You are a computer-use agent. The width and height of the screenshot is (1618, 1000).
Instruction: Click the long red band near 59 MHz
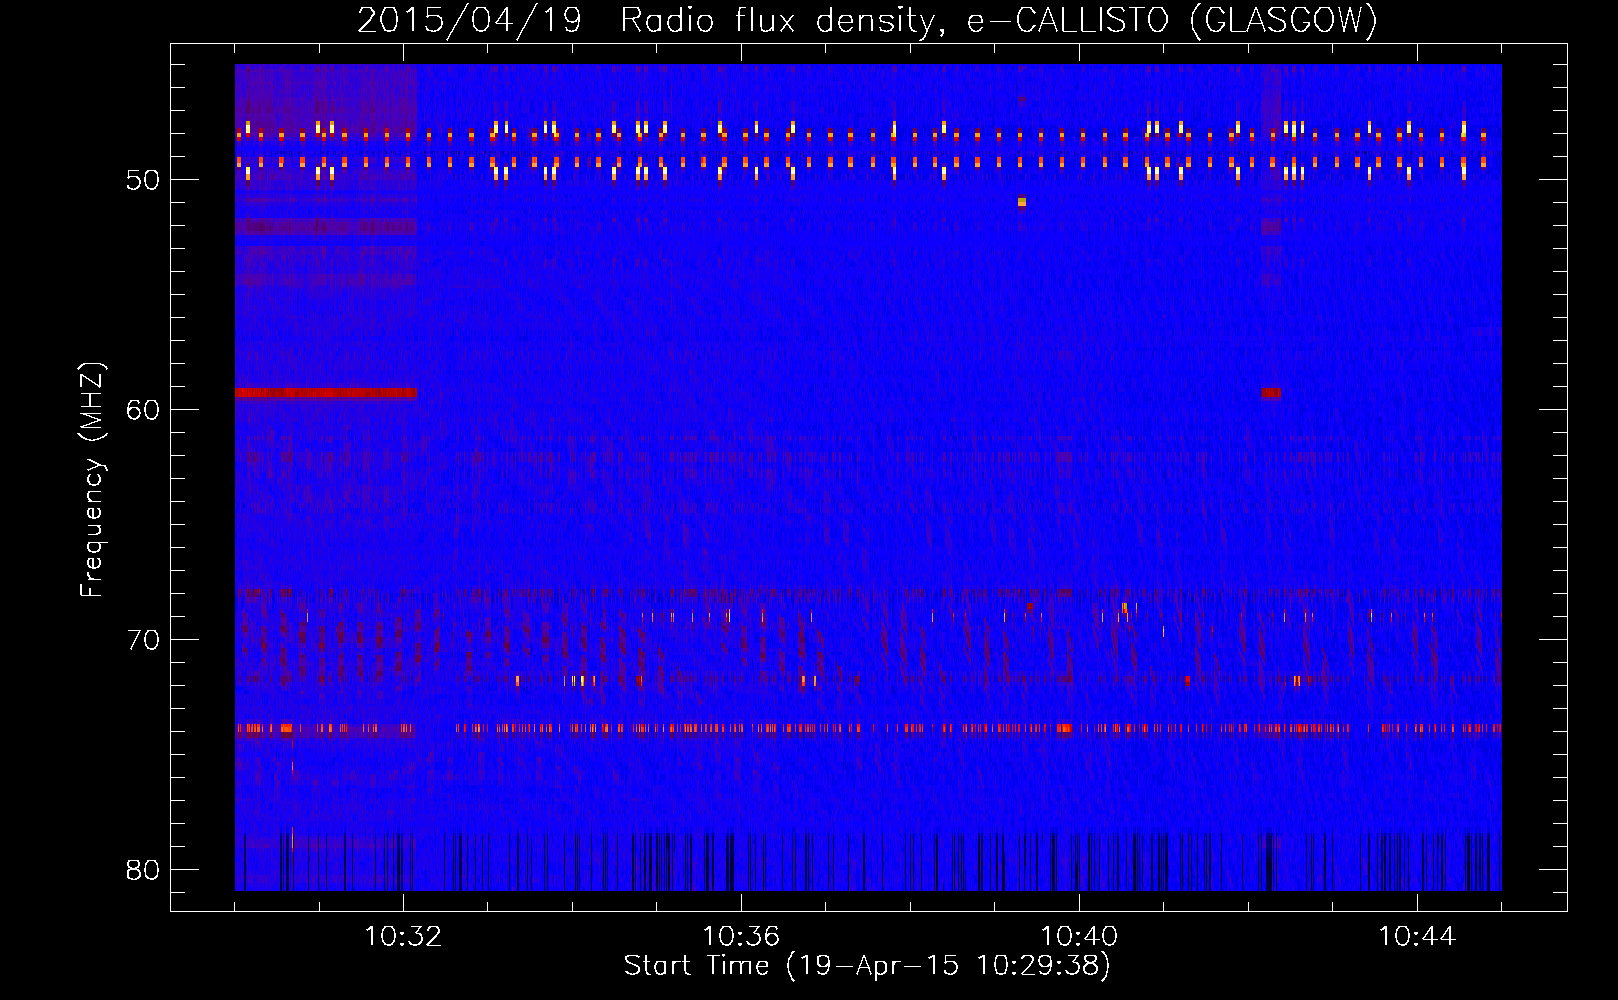tap(326, 393)
